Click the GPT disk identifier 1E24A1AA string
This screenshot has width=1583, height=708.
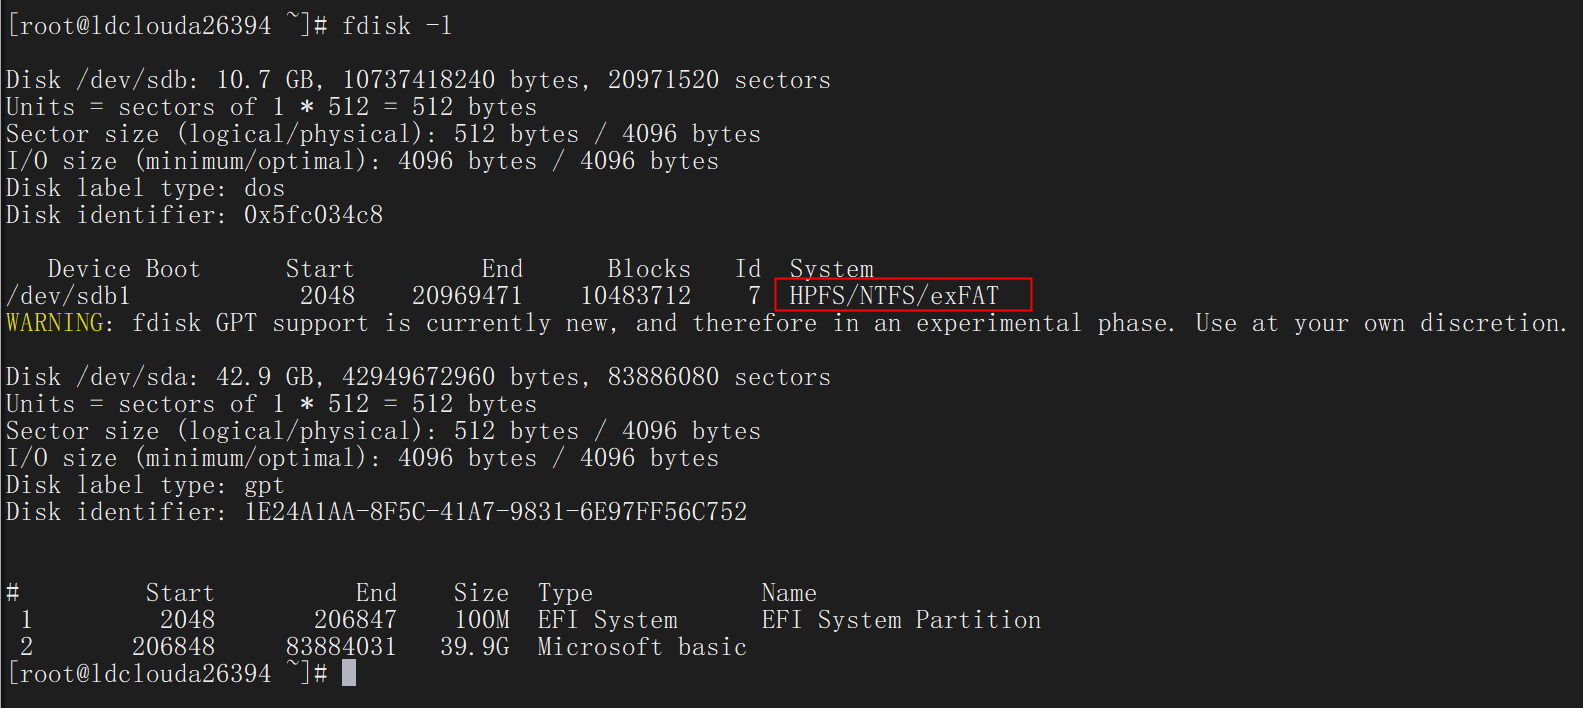point(495,512)
